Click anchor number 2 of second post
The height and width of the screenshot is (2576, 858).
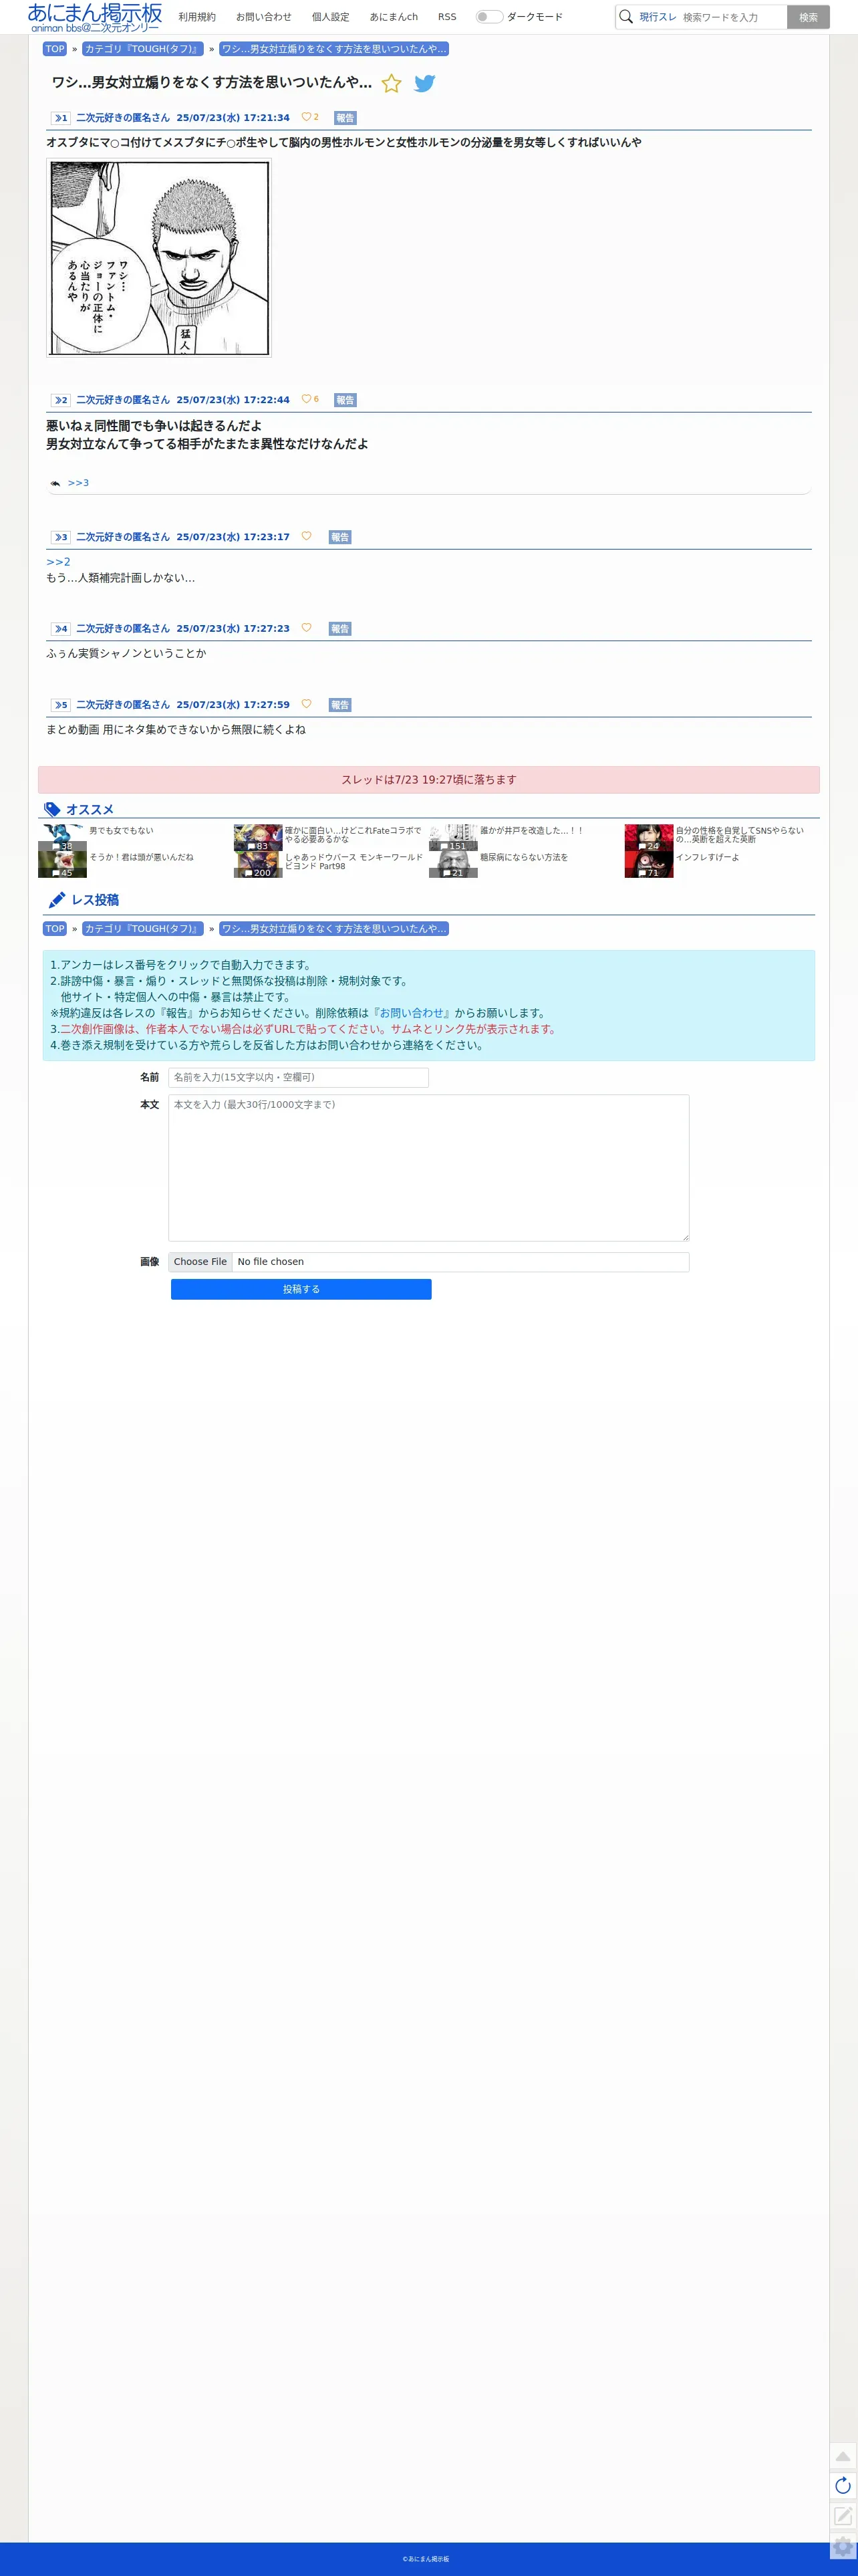tap(61, 400)
